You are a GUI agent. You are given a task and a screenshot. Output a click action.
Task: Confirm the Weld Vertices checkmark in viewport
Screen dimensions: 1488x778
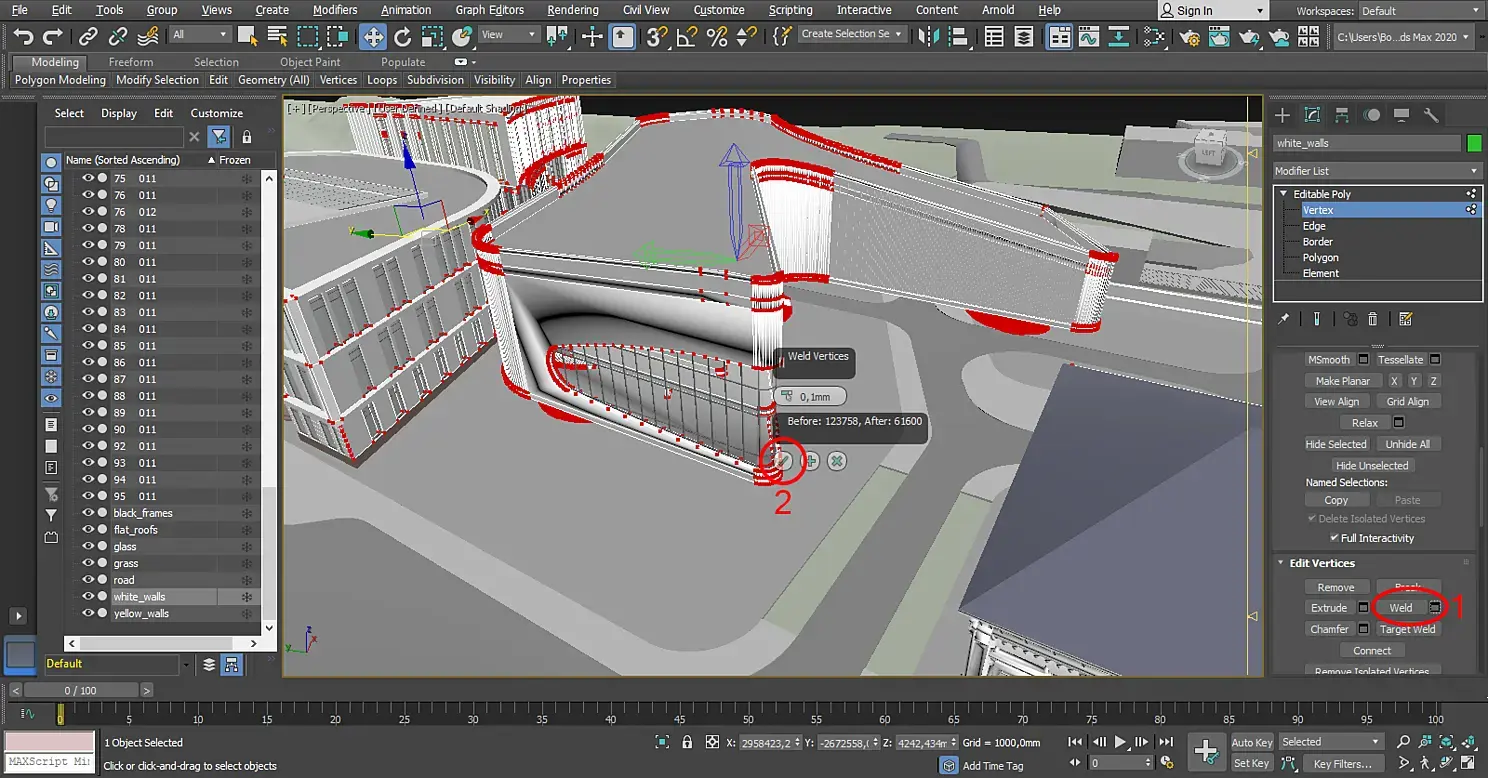[785, 461]
